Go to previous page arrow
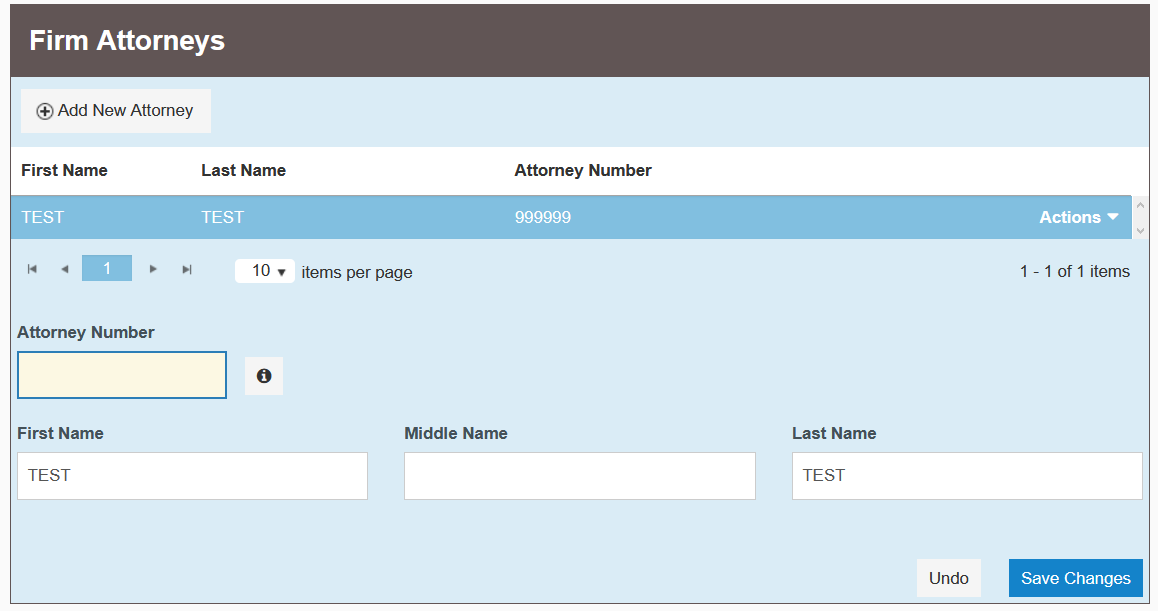The image size is (1158, 611). [65, 269]
